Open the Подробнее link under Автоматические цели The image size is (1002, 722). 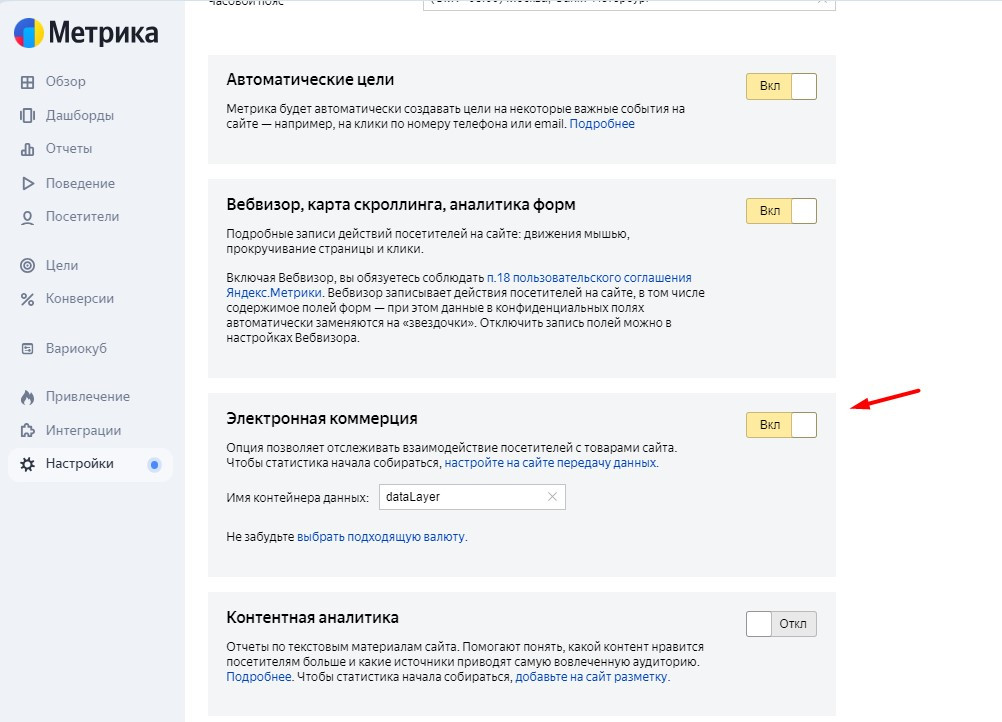[x=602, y=124]
